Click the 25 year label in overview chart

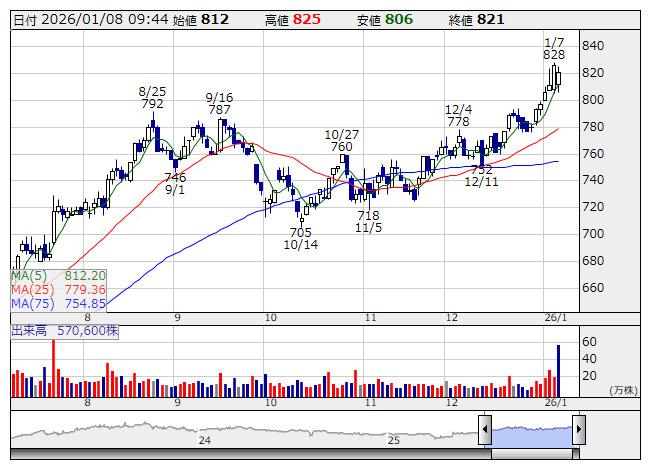pyautogui.click(x=394, y=440)
